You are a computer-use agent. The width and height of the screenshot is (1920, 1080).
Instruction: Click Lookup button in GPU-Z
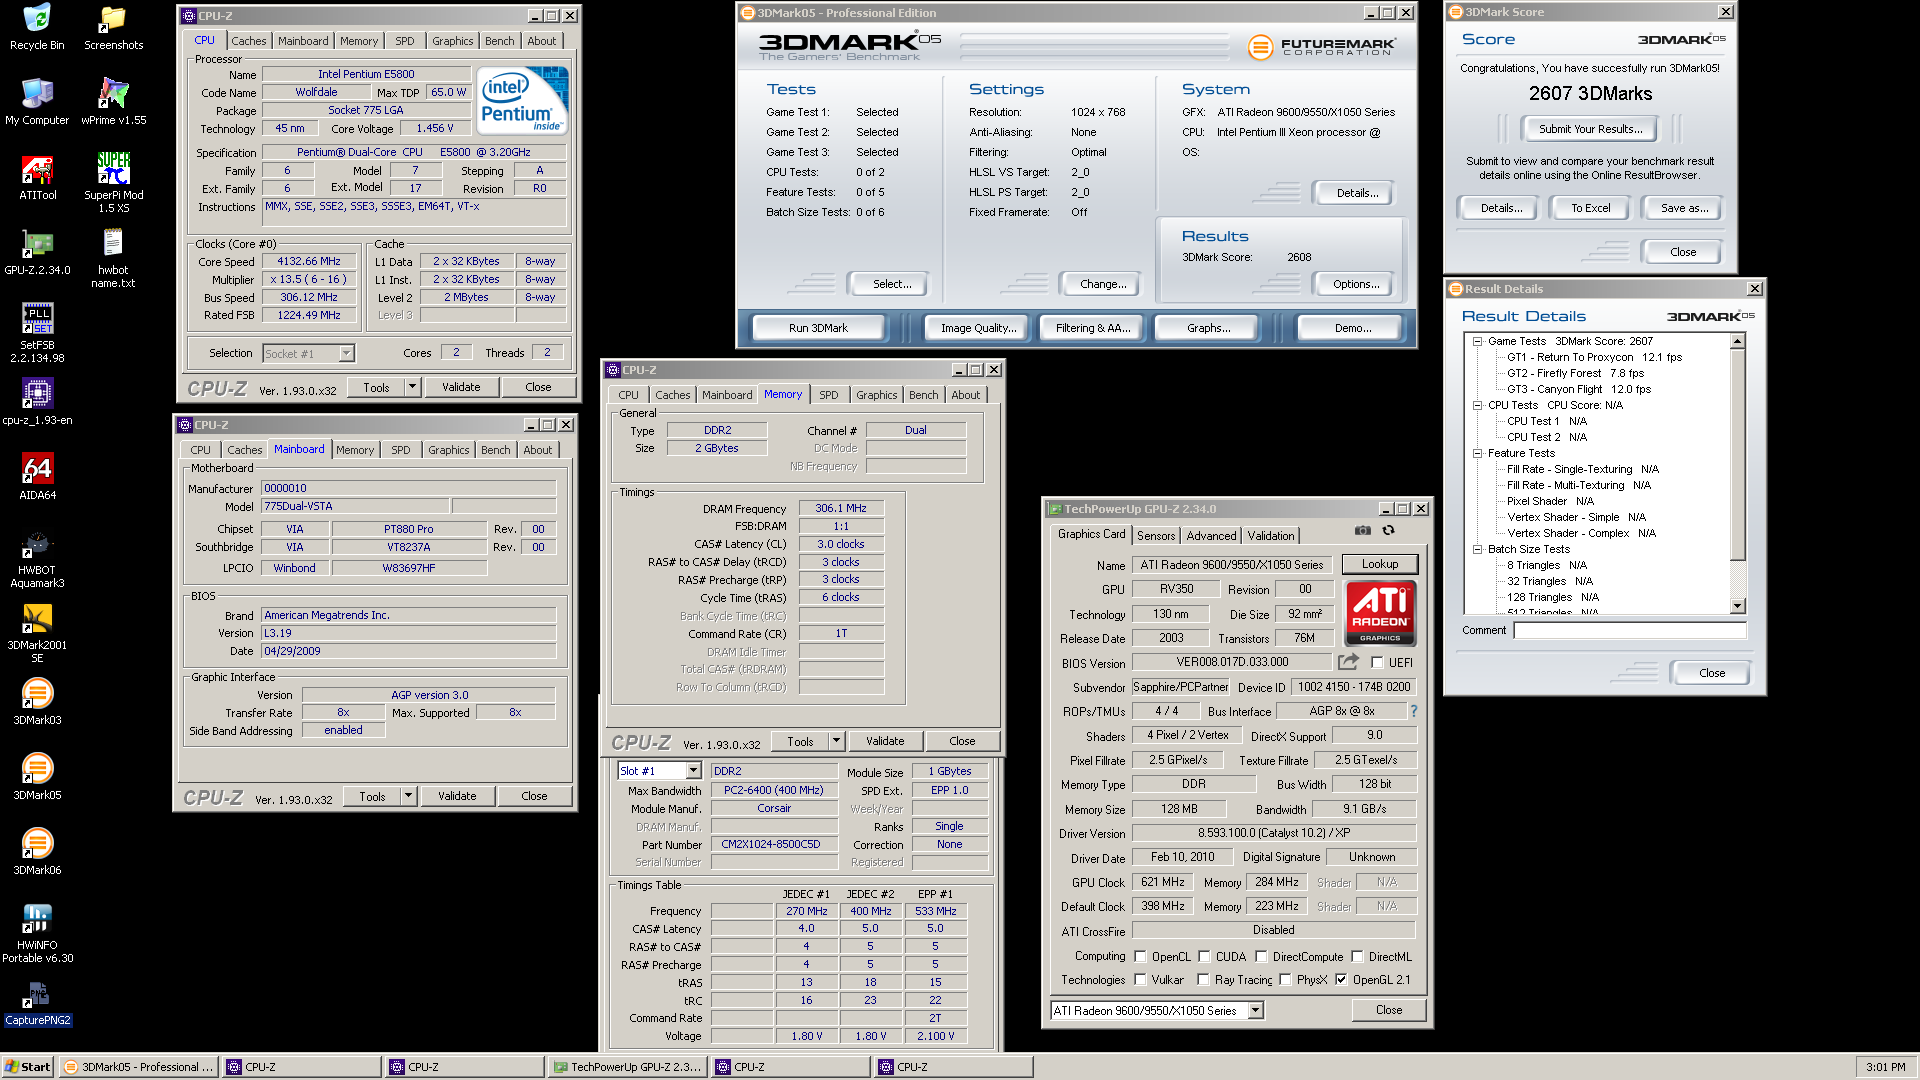click(x=1379, y=564)
